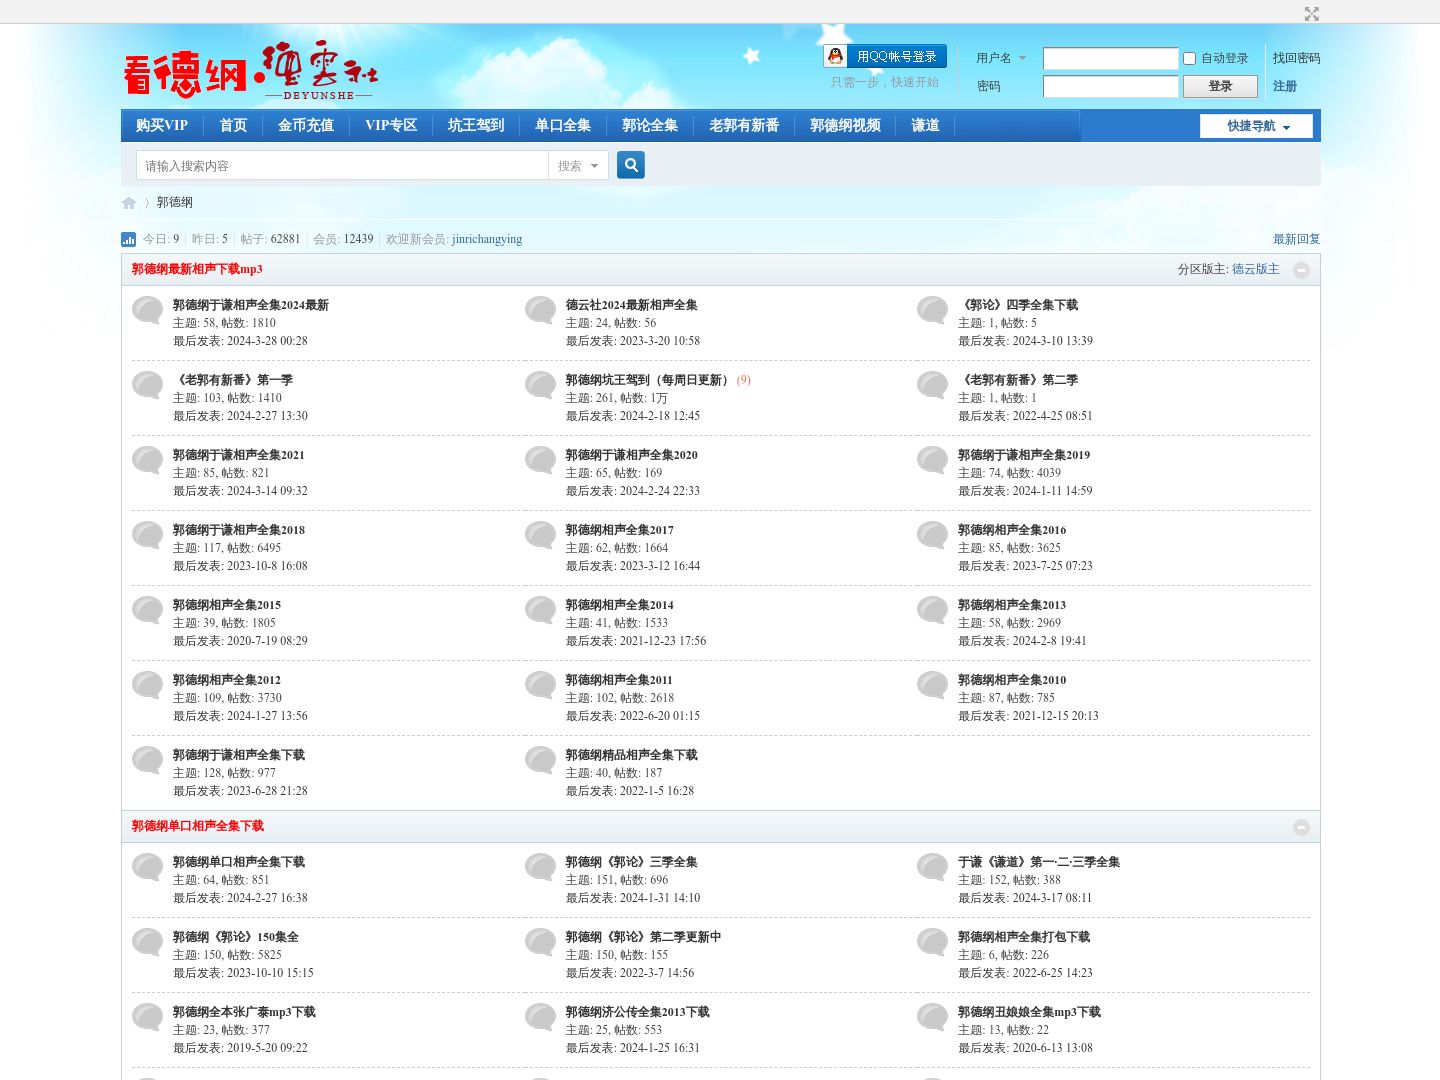Collapse the 郭德纲单口相声全集下载 section

coord(1301,827)
